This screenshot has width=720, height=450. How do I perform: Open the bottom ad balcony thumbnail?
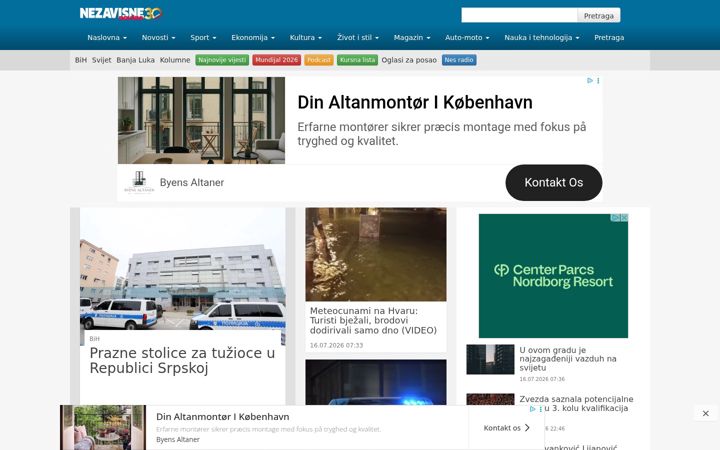click(103, 428)
